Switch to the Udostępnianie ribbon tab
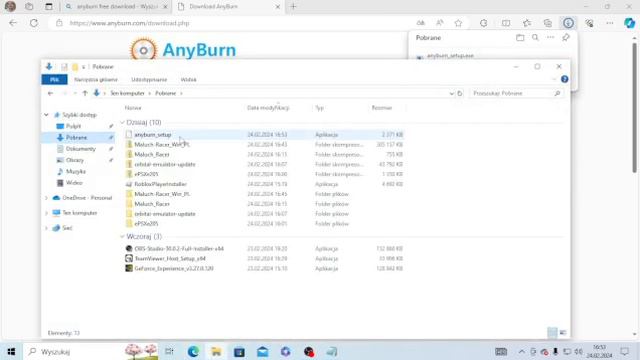640x360 pixels. [x=149, y=80]
